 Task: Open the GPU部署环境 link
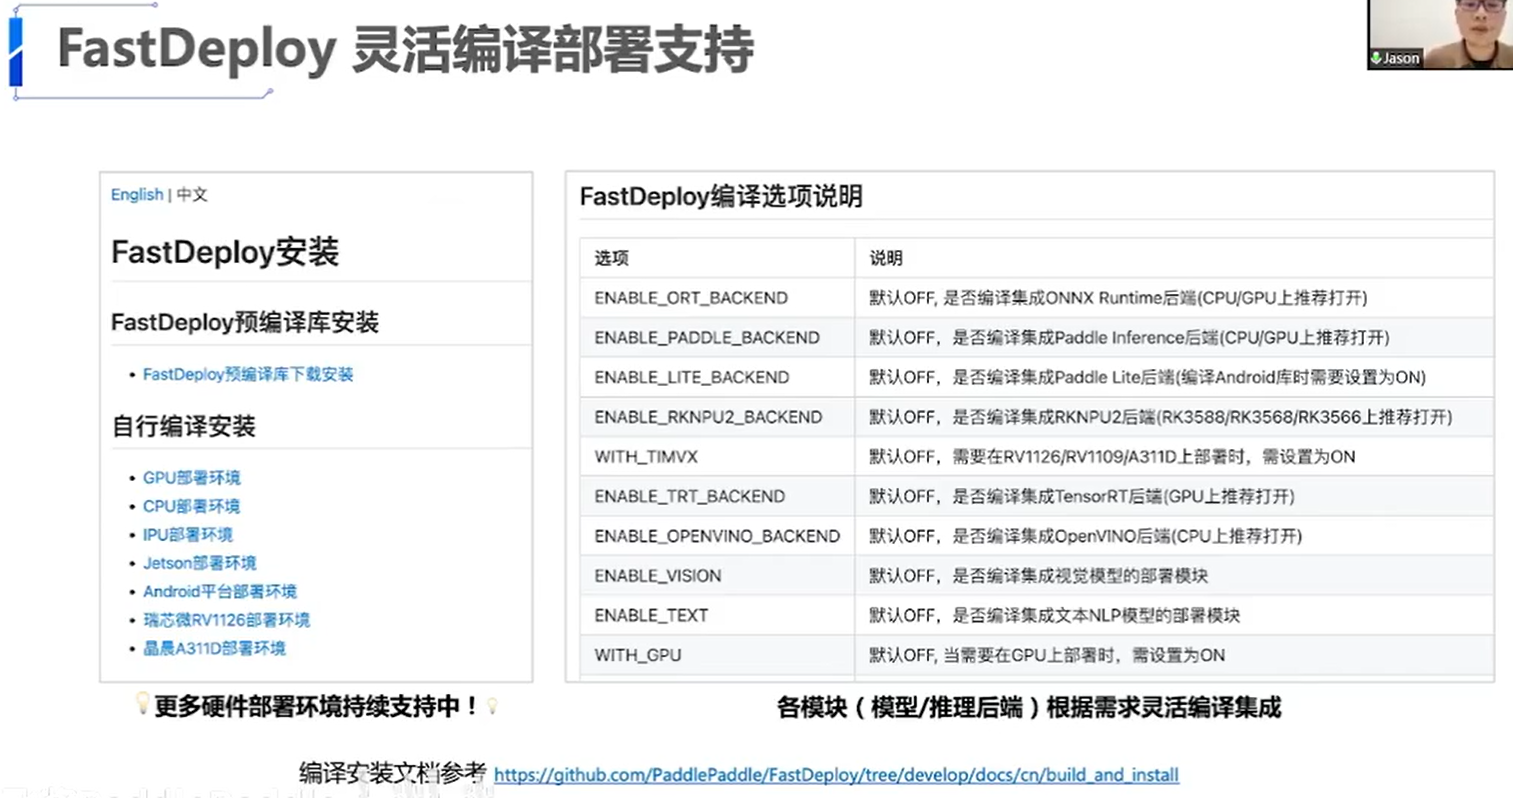coord(192,478)
